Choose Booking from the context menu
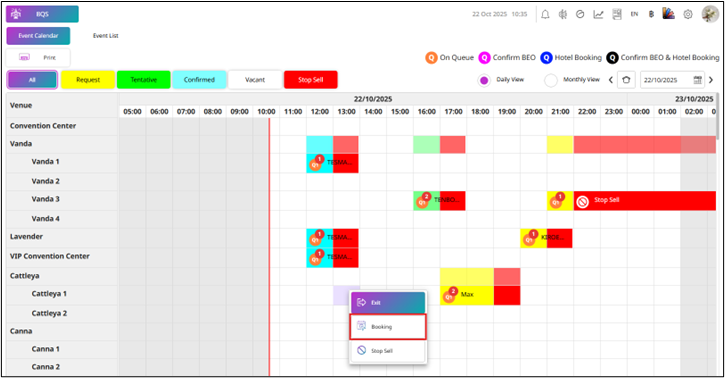The height and width of the screenshot is (378, 725). (x=387, y=327)
